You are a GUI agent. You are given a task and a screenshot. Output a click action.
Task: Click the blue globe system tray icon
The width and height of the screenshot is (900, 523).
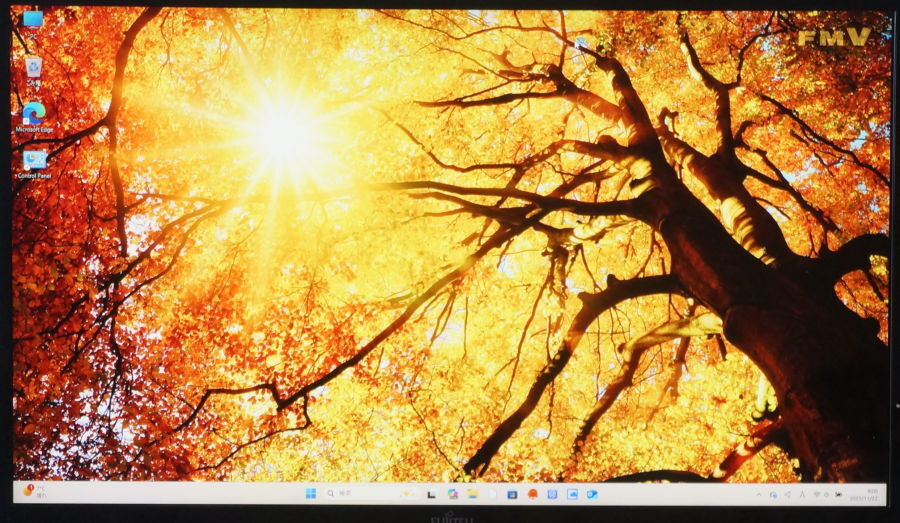[773, 494]
